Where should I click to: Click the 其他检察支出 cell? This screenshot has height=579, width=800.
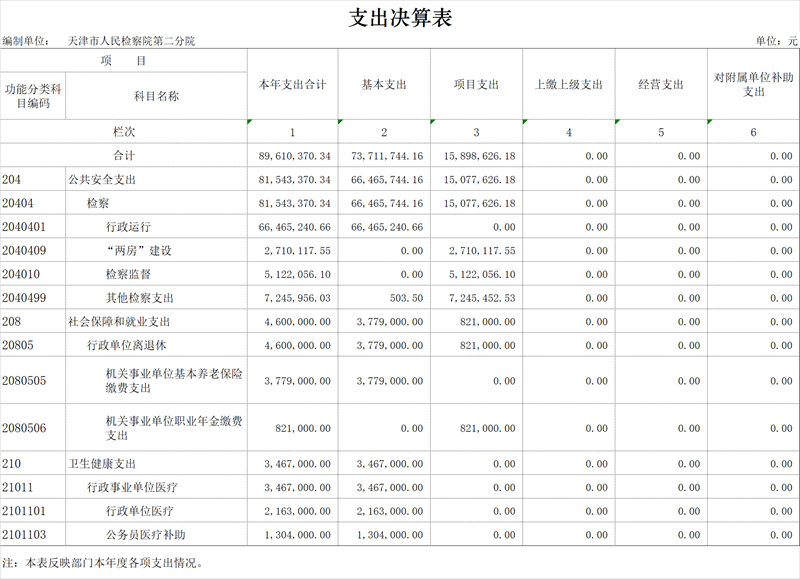[x=157, y=298]
